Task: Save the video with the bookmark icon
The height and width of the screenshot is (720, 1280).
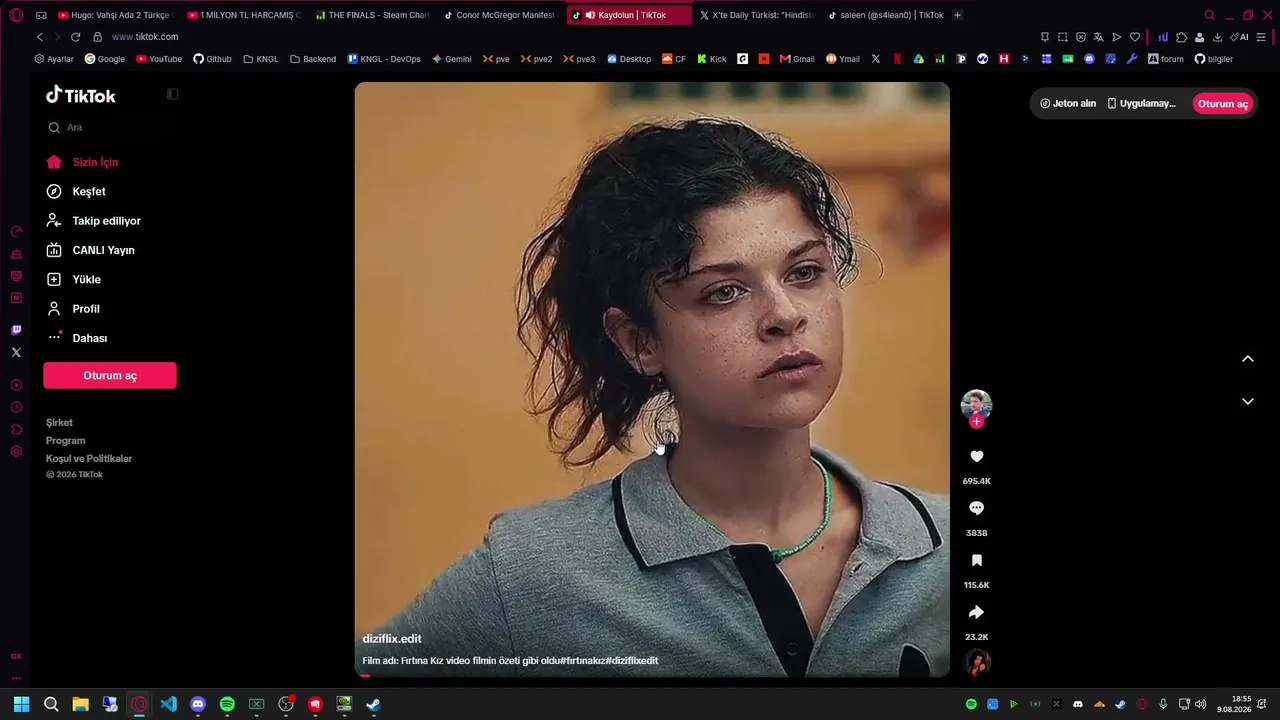Action: tap(977, 560)
